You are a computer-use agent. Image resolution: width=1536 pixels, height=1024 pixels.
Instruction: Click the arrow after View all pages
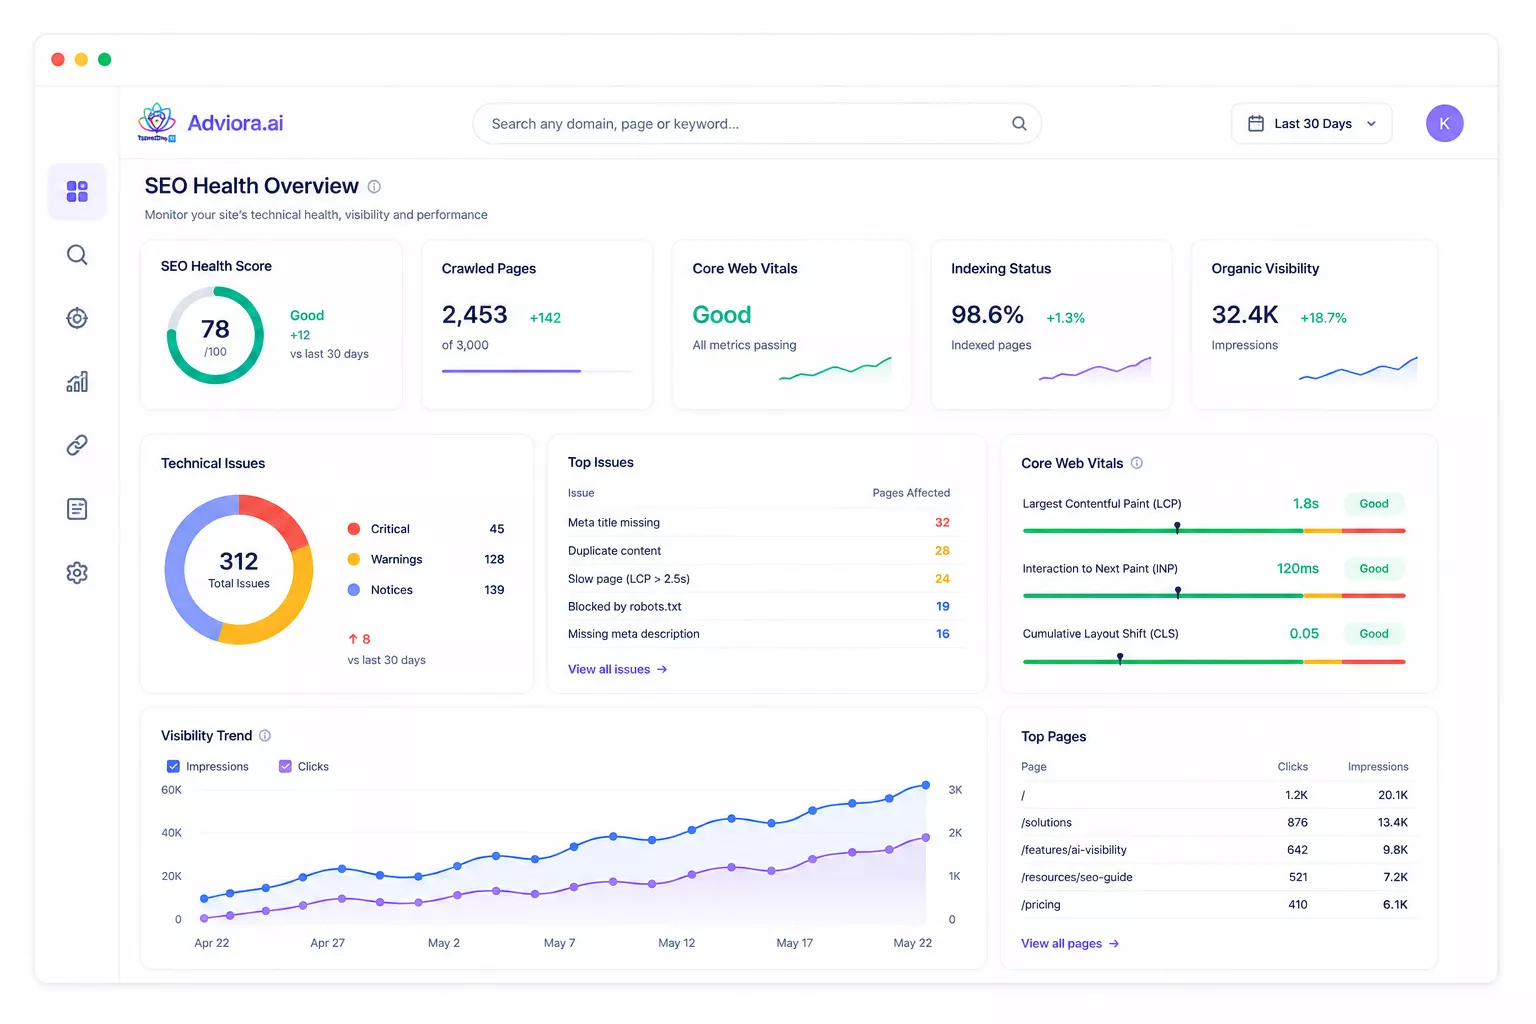[x=1114, y=944]
